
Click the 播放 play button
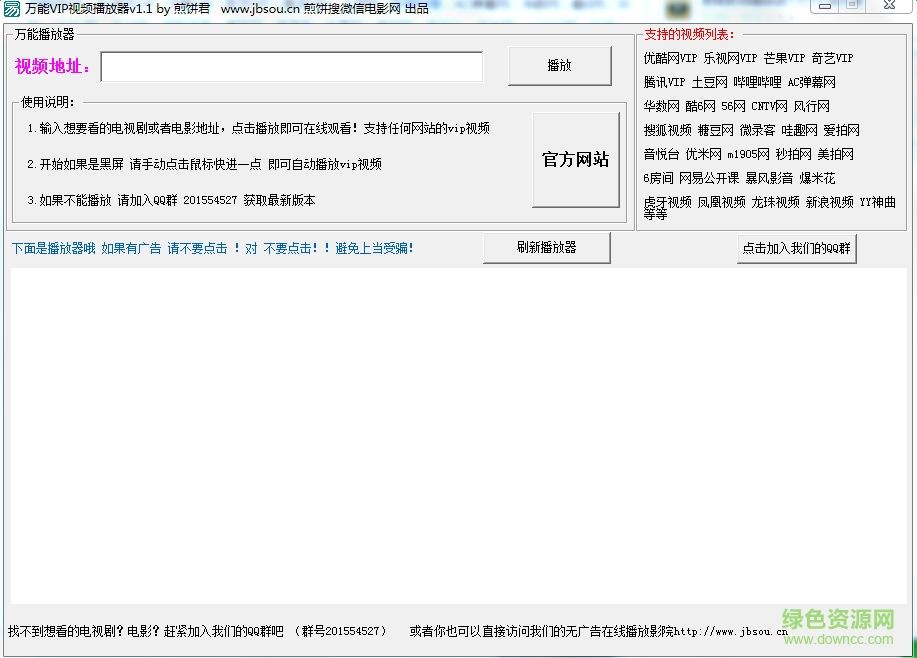tap(560, 65)
